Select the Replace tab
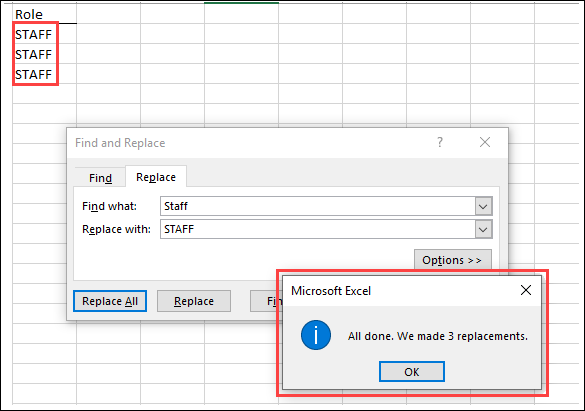Screen dimensions: 585x411 coord(156,177)
